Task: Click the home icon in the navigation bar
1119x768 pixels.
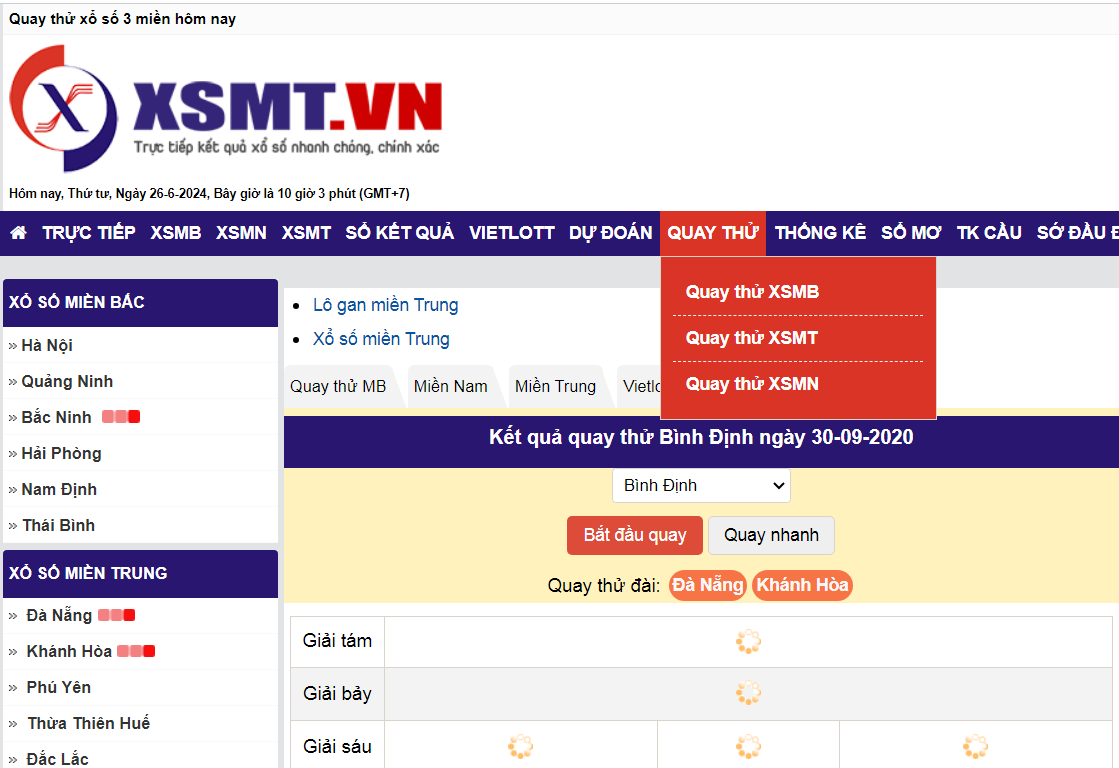Action: pos(17,232)
